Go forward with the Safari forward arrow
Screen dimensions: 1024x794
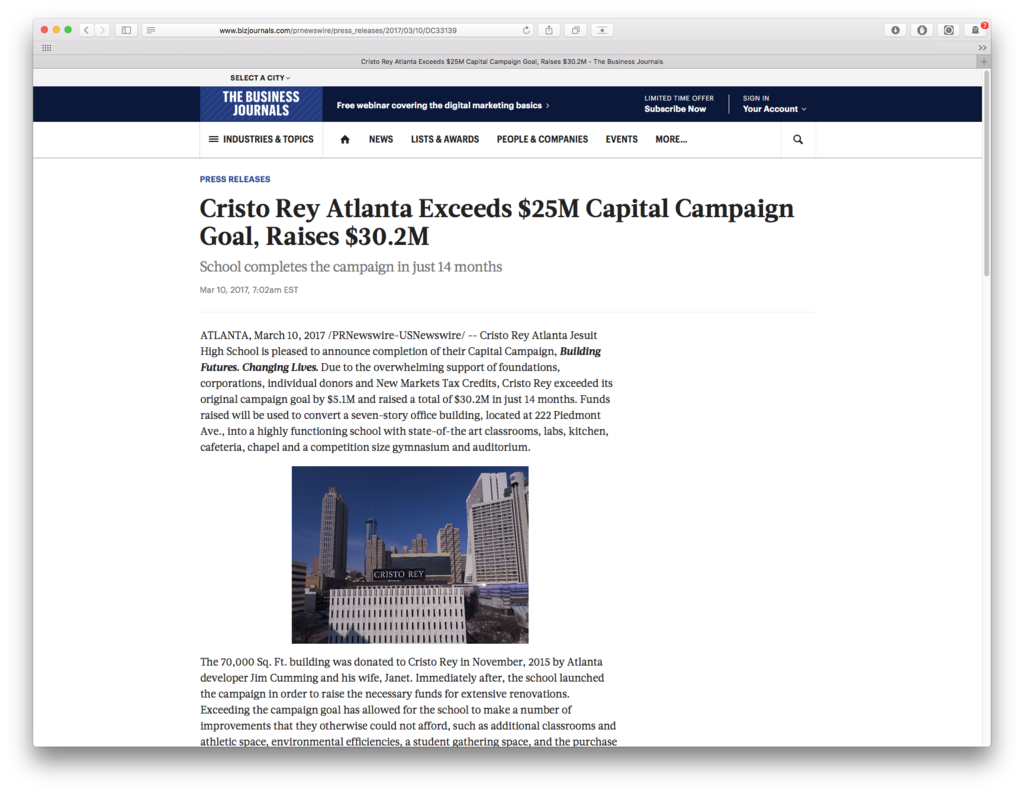102,30
